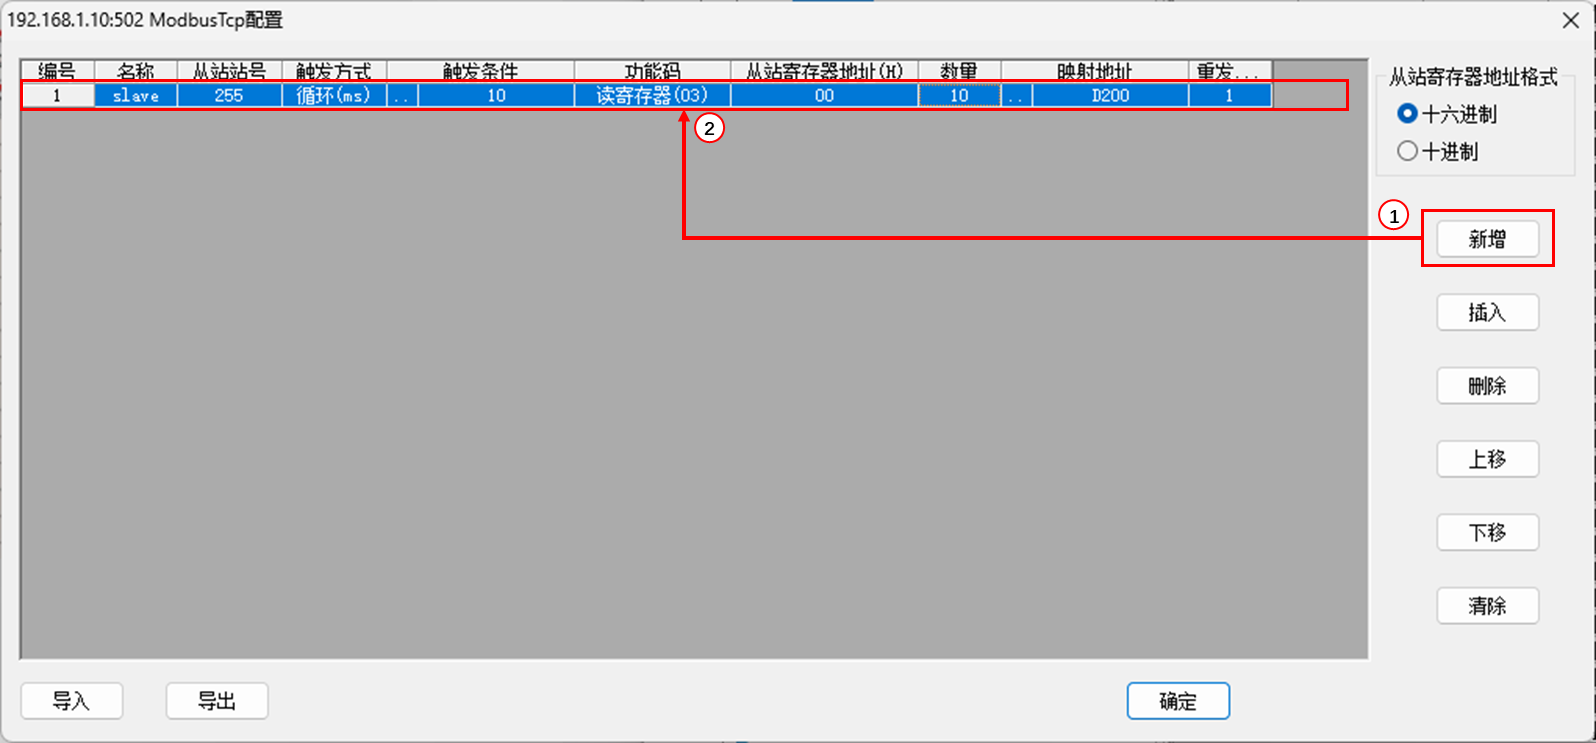Move row down with 下移
Viewport: 1596px width, 743px height.
(x=1487, y=532)
